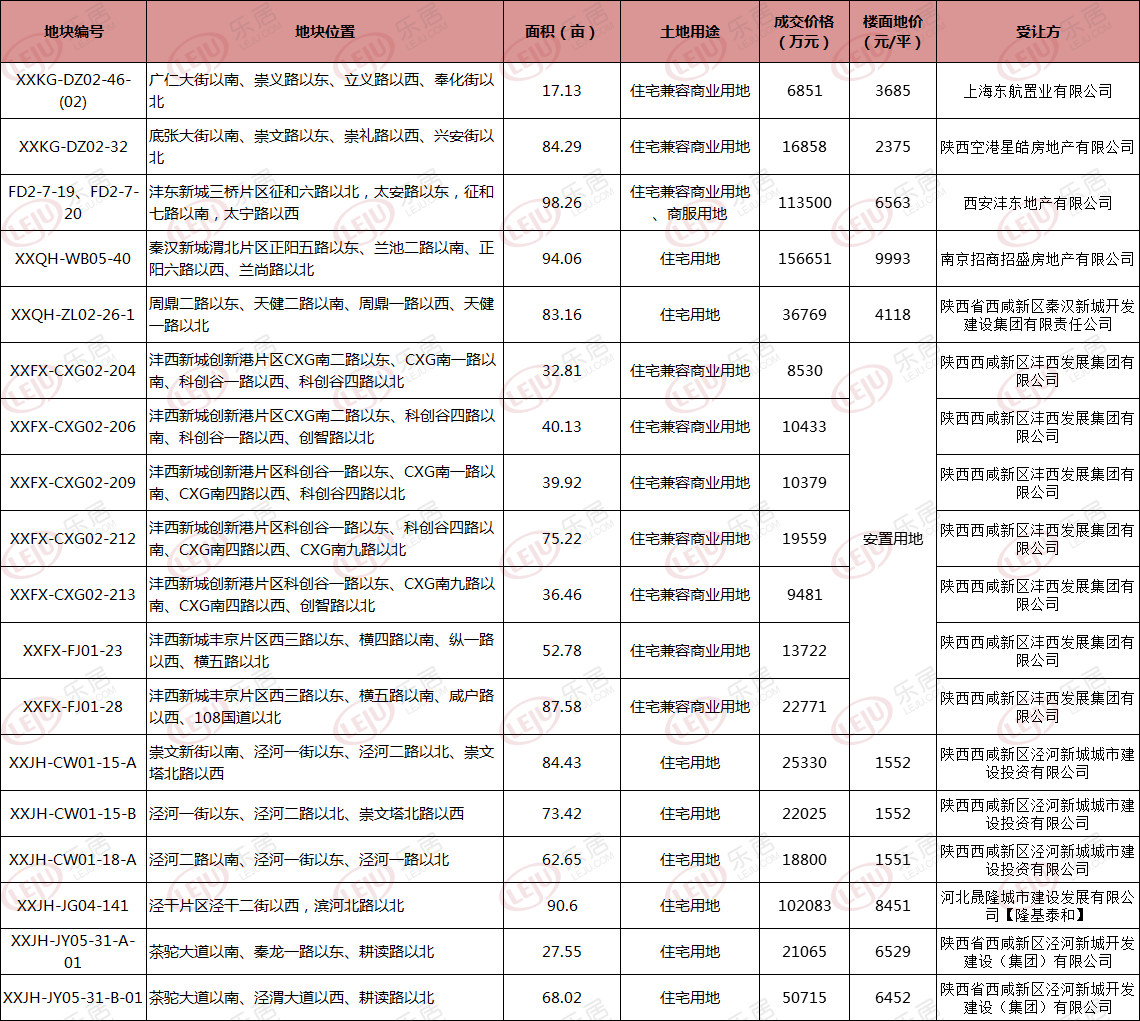The width and height of the screenshot is (1140, 1021).
Task: Select cell XXFX-FJ01-28
Action: pos(73,707)
